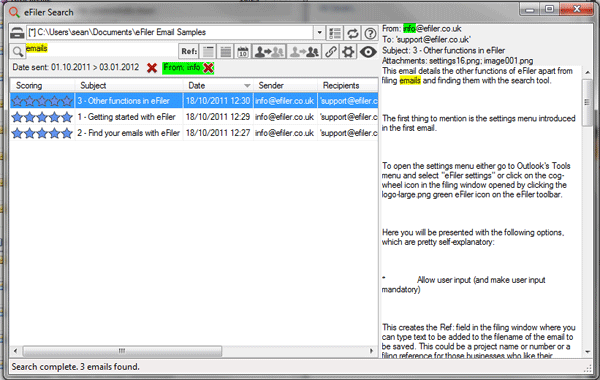Open the location checklist icon

click(x=335, y=33)
